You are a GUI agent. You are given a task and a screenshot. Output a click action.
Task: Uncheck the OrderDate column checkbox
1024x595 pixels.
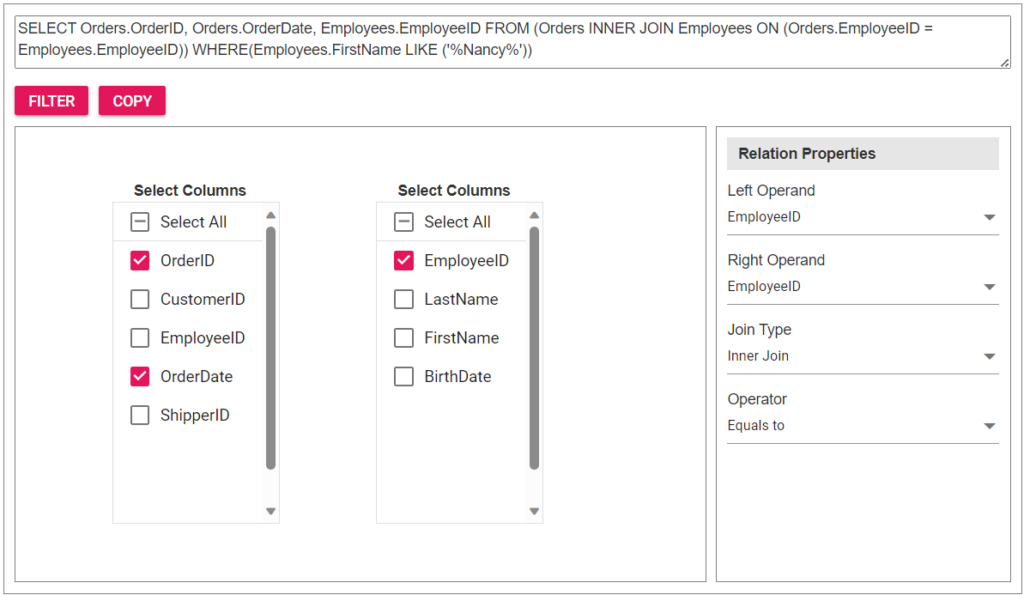point(140,377)
